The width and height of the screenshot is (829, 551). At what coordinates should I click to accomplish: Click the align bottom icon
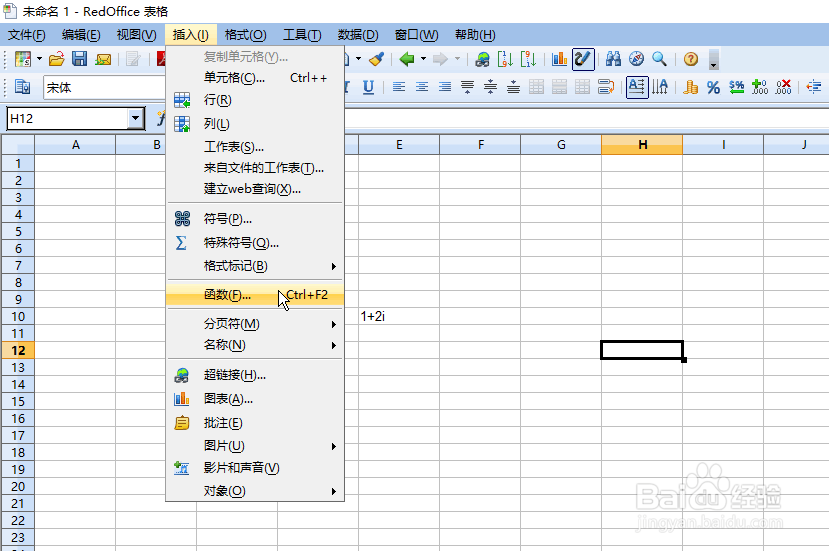pyautogui.click(x=513, y=87)
